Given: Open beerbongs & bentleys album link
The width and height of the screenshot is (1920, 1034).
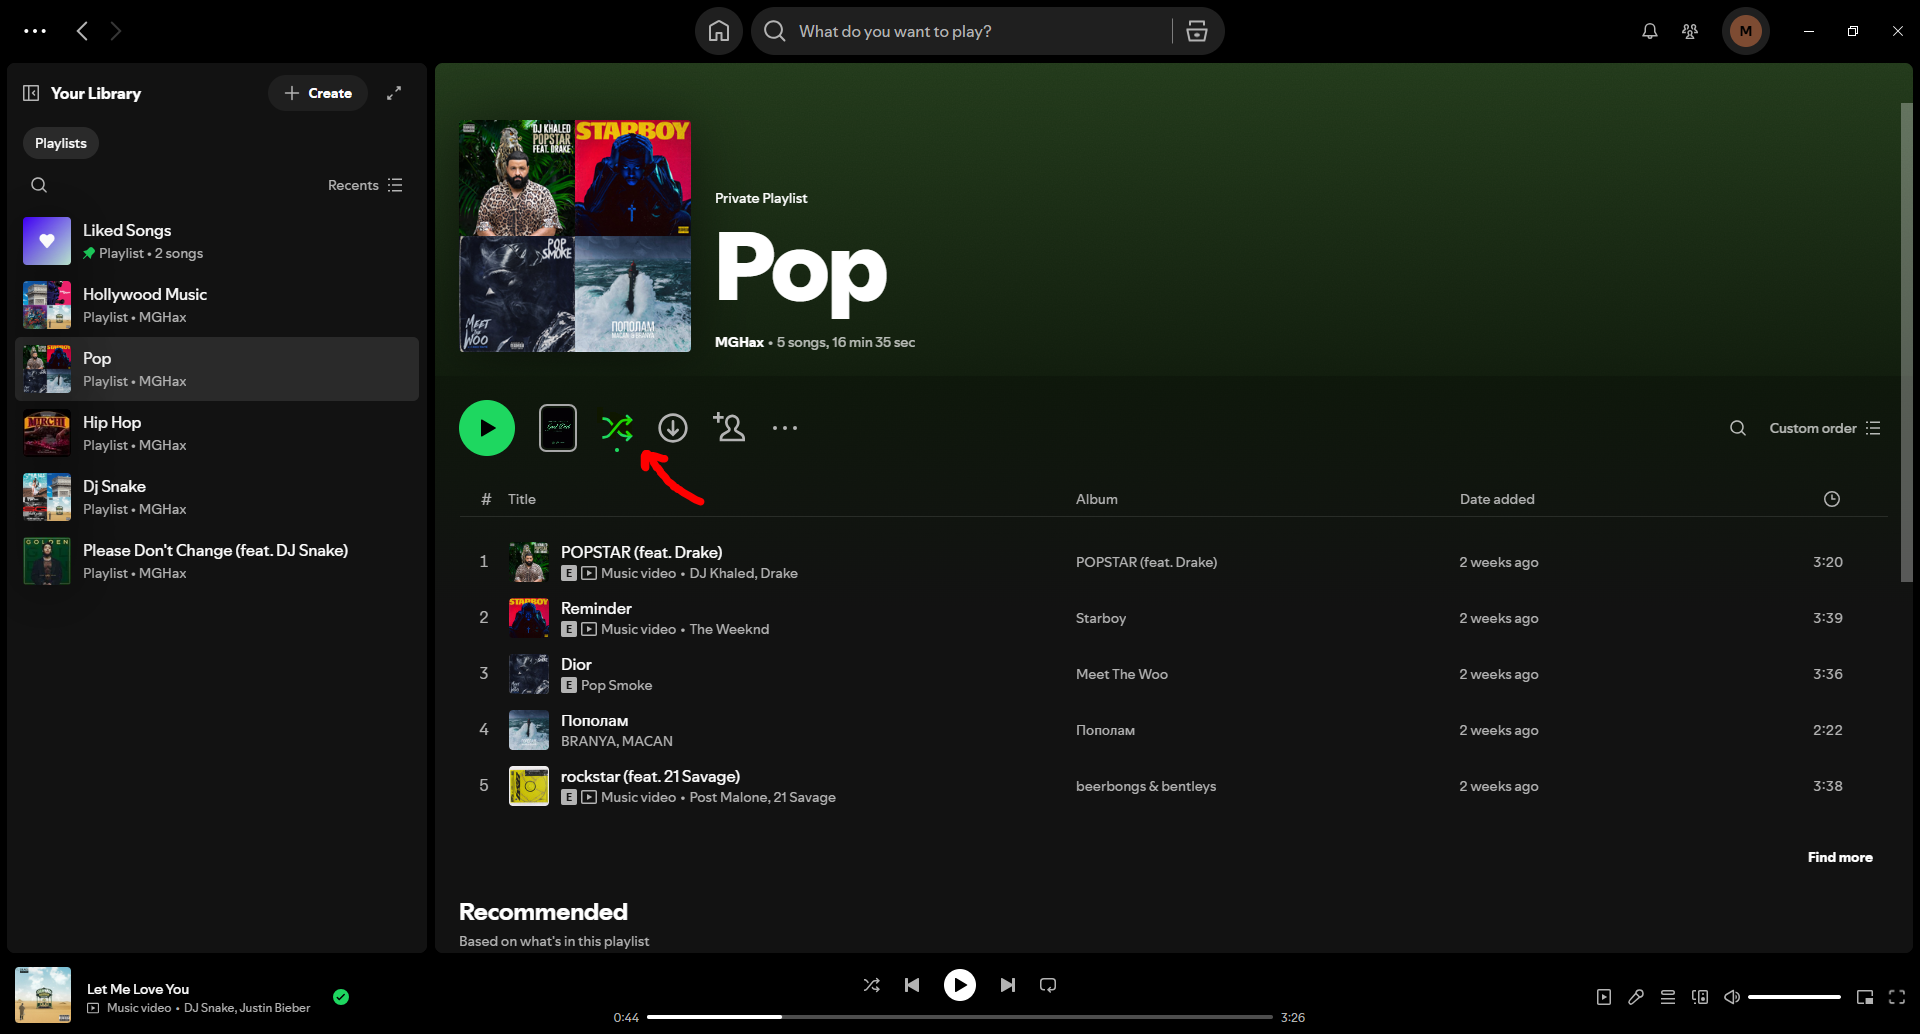Looking at the screenshot, I should coord(1146,786).
